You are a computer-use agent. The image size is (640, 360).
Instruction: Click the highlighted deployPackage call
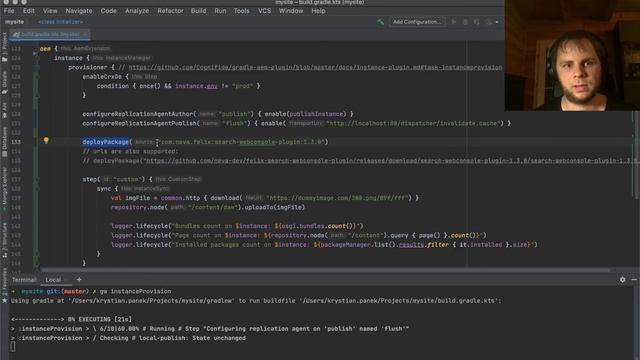click(106, 142)
